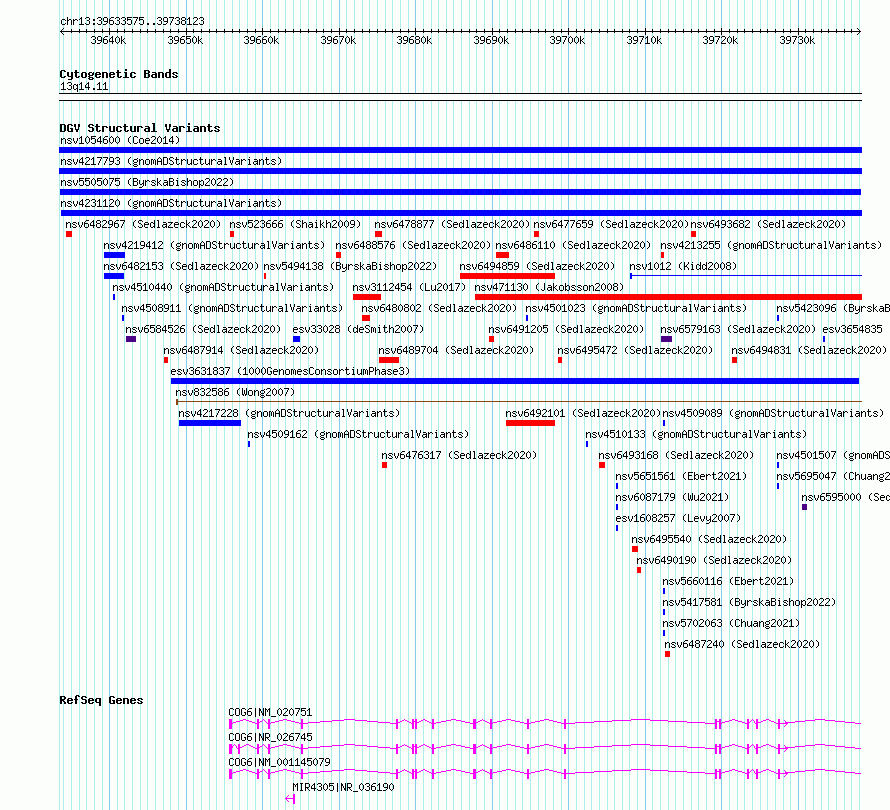This screenshot has height=810, width=890.
Task: Click red marker under nsv6477659
Action: pos(536,234)
